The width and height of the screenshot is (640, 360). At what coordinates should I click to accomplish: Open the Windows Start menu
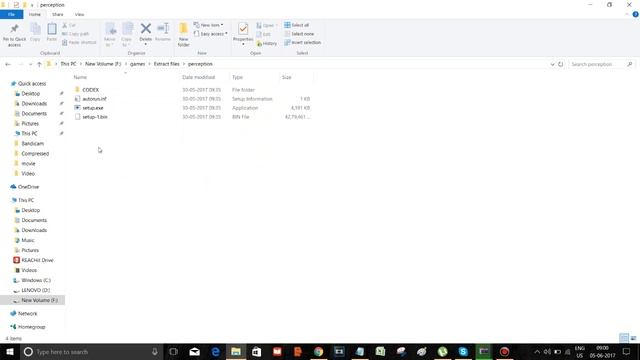(10, 351)
